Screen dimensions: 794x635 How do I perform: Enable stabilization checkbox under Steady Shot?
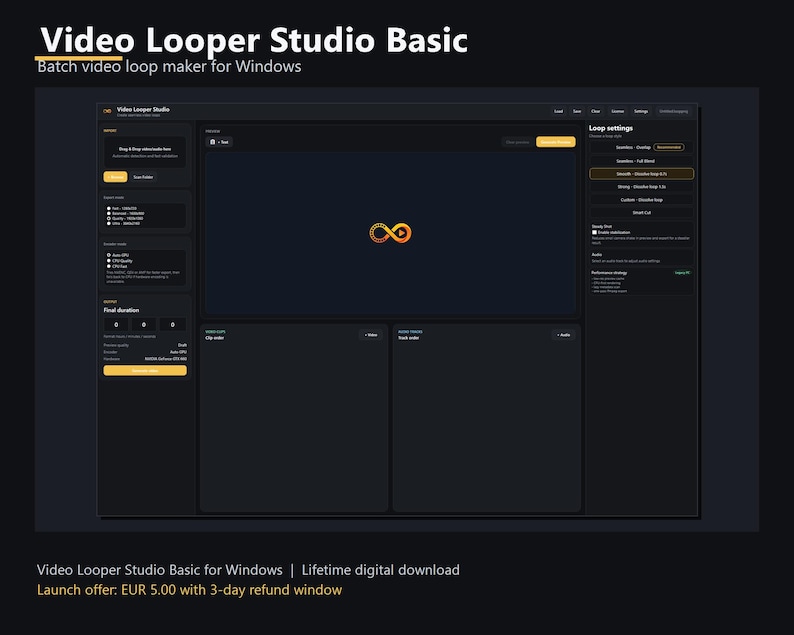click(x=594, y=232)
